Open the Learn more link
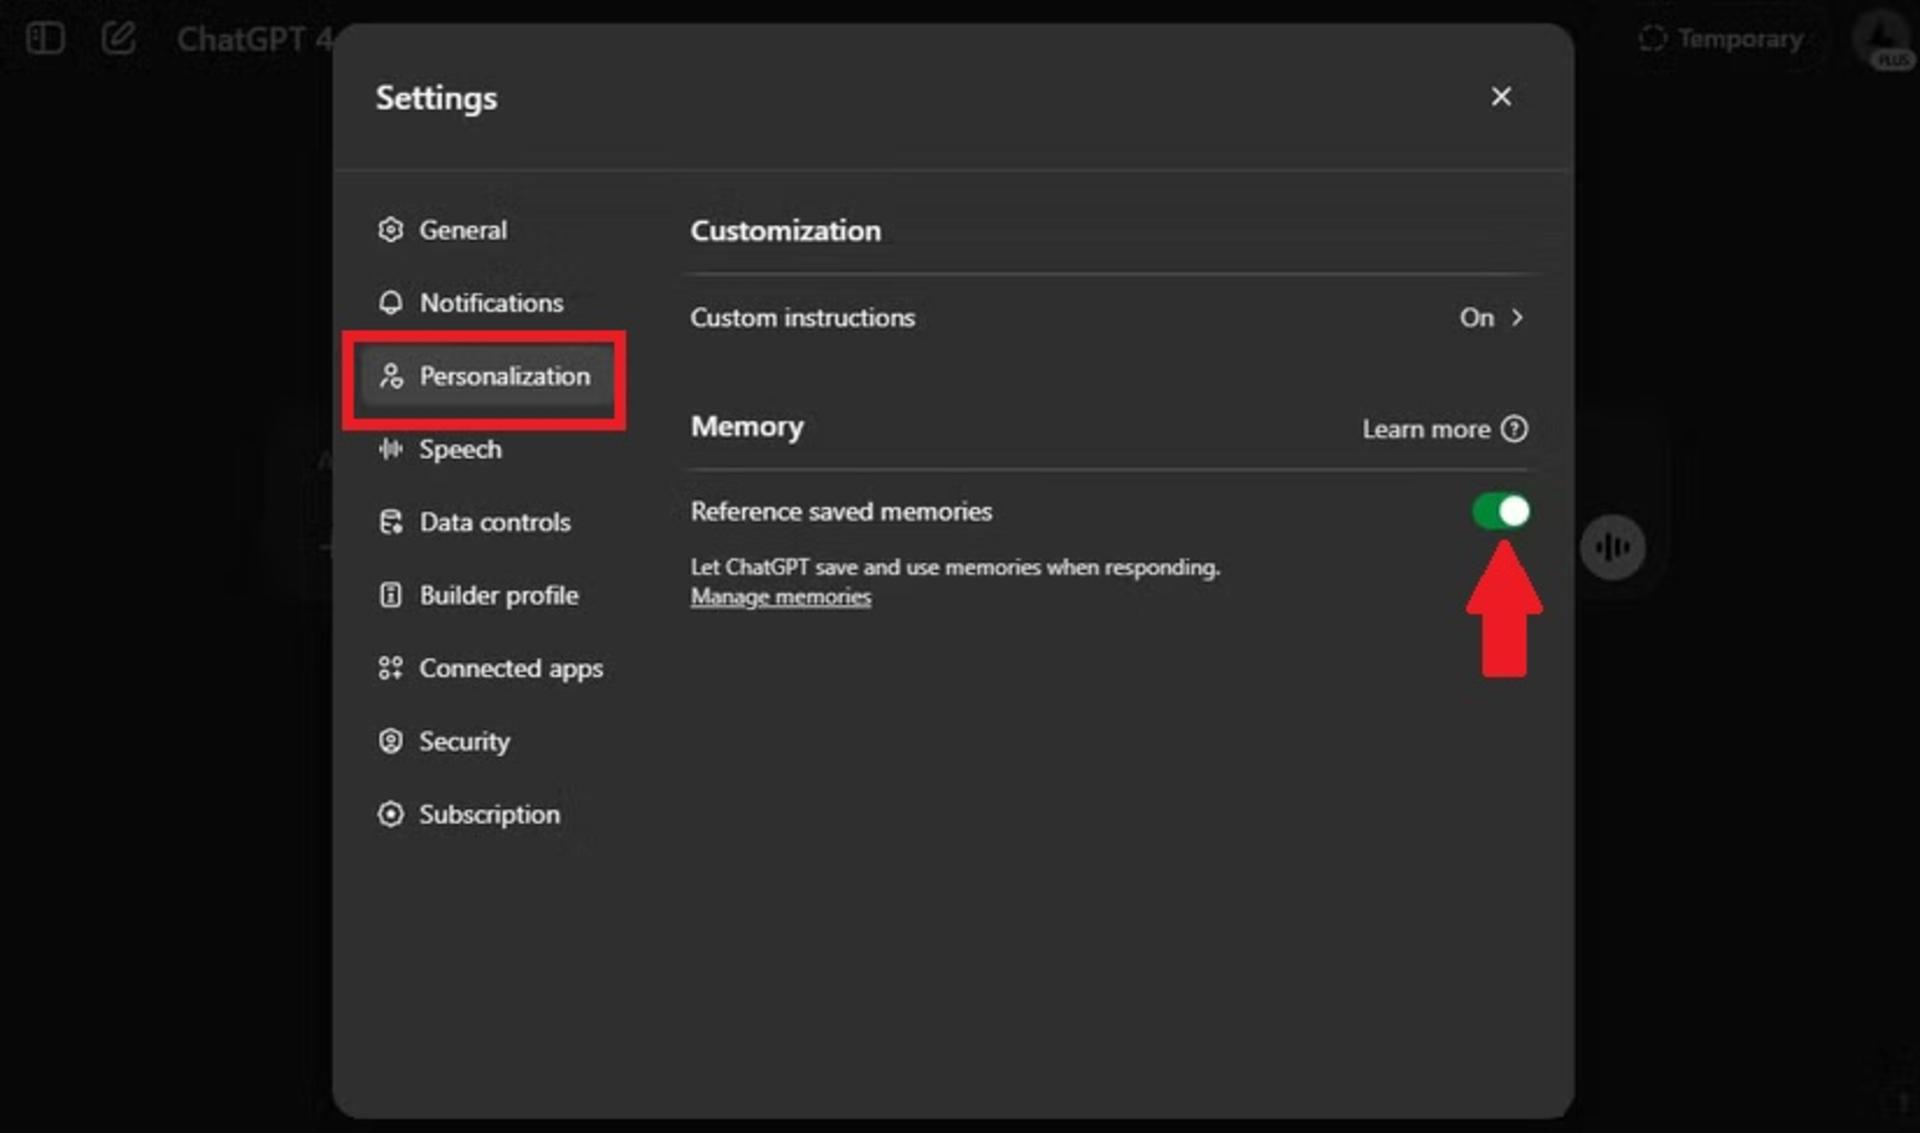The width and height of the screenshot is (1920, 1133). pyautogui.click(x=1425, y=429)
